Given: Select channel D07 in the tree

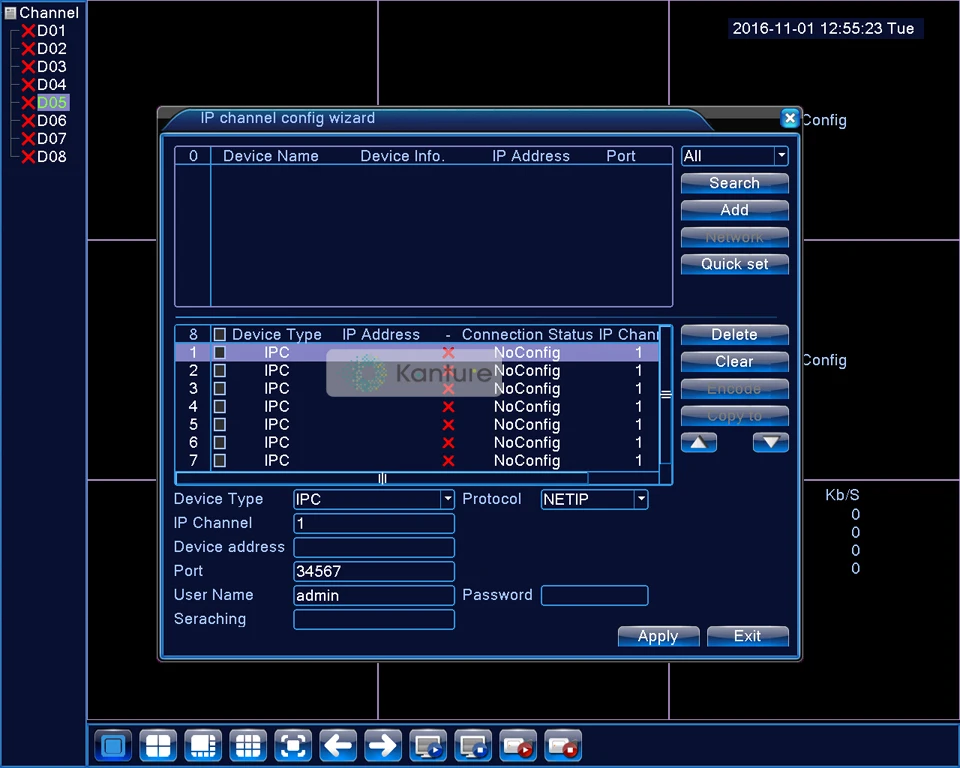Looking at the screenshot, I should point(51,138).
